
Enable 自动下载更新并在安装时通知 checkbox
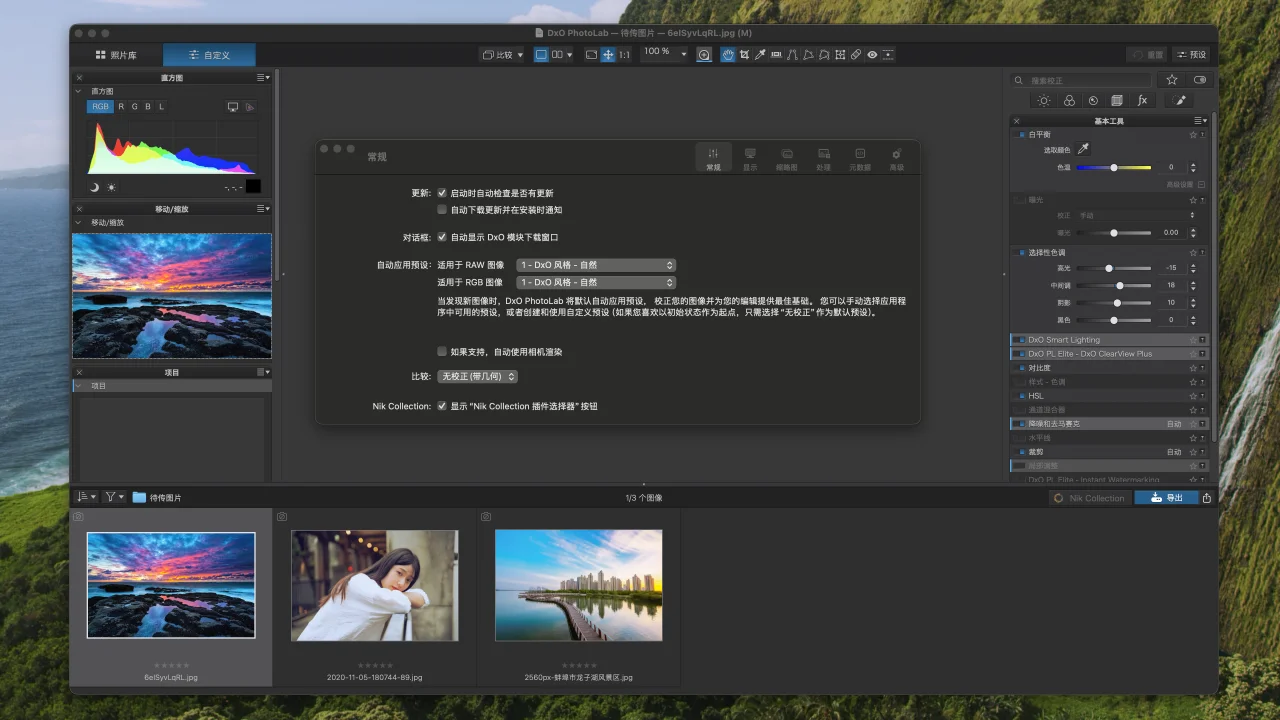point(442,210)
